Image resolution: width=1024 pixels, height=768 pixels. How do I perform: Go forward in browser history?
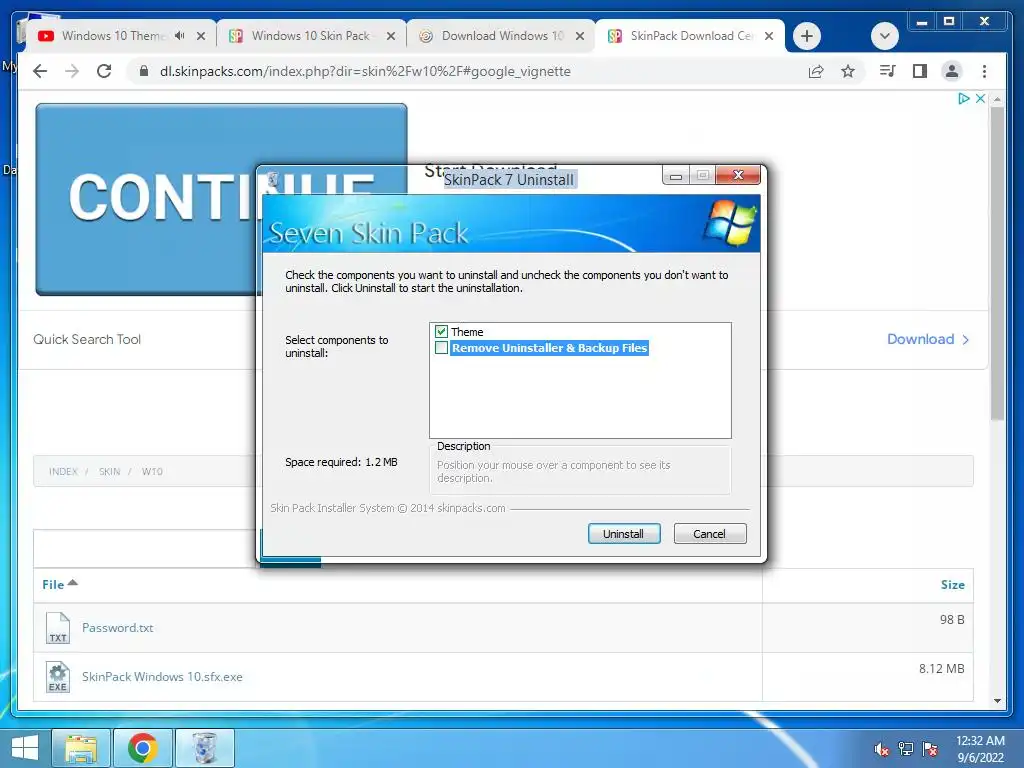click(x=72, y=71)
